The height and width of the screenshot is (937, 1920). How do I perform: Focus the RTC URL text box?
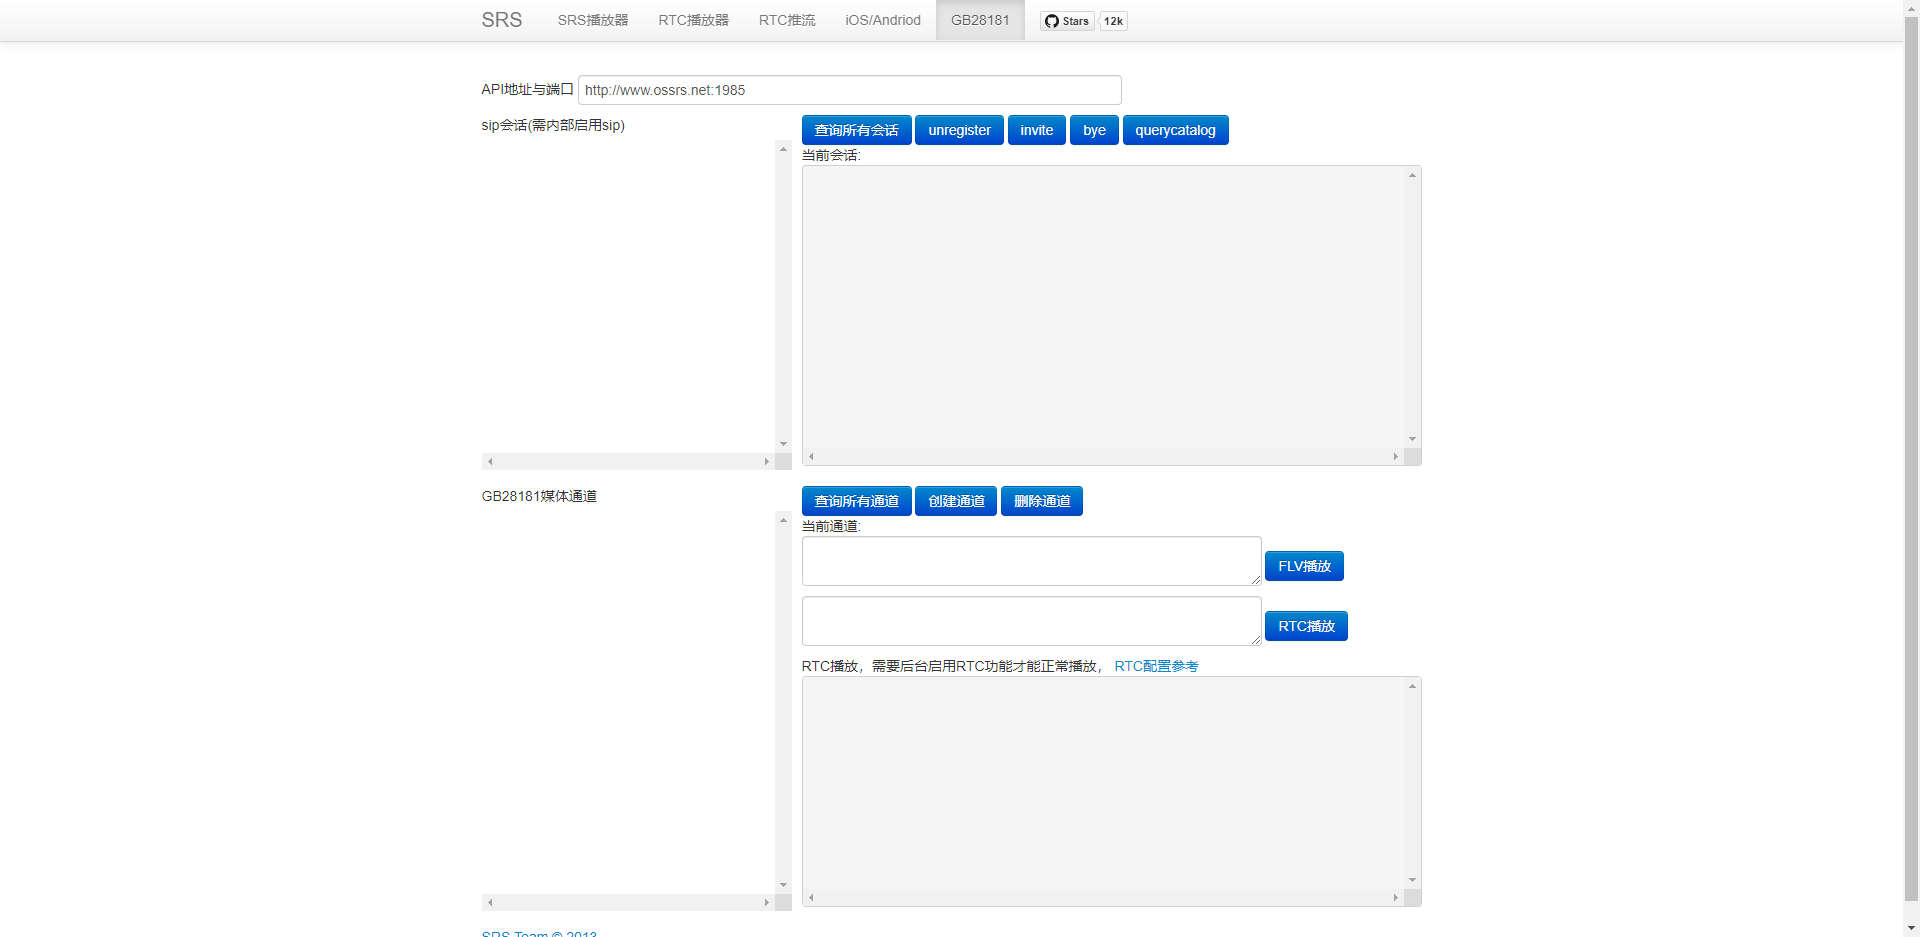pos(1031,621)
